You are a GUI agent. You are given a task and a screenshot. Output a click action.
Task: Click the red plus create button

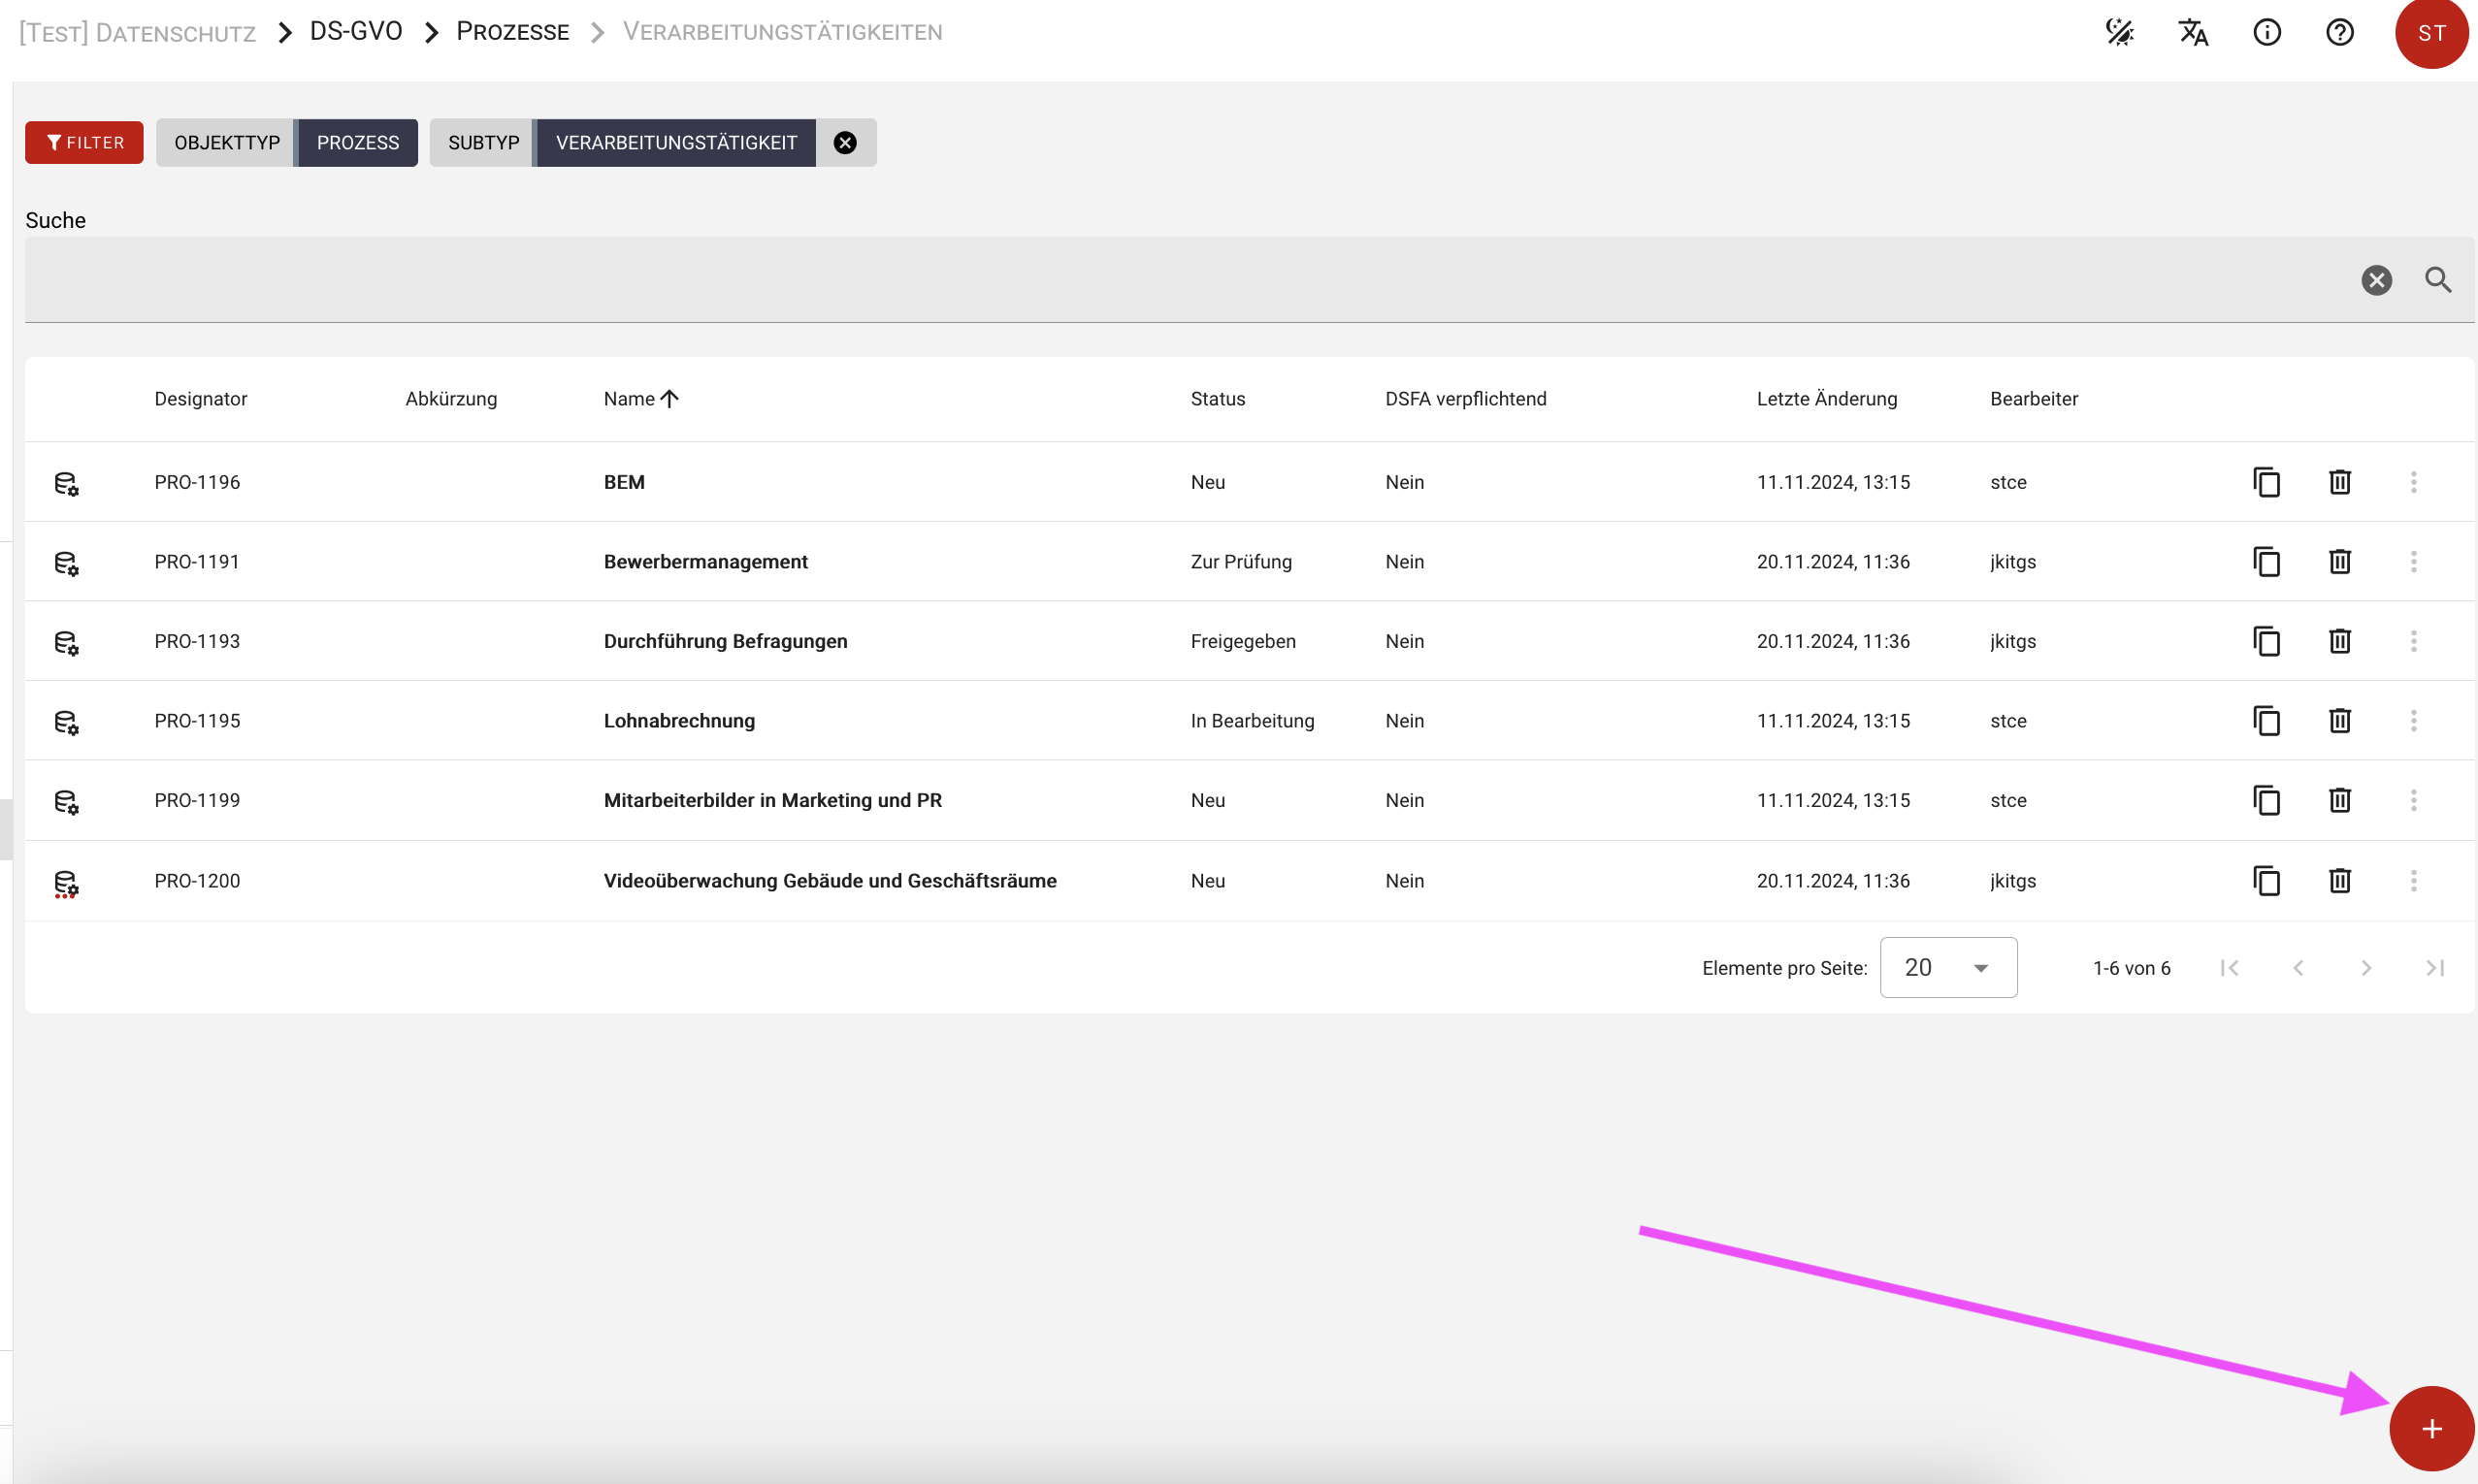(x=2431, y=1428)
